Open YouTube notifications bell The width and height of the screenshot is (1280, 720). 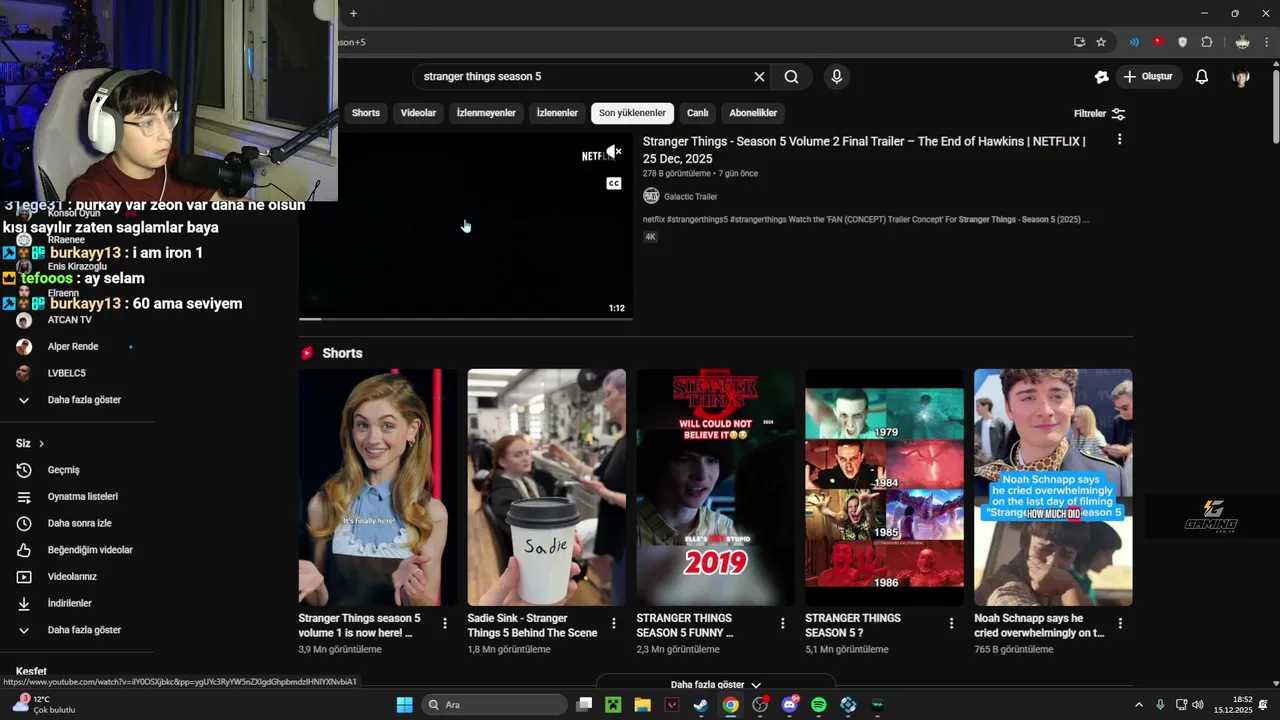(1202, 77)
